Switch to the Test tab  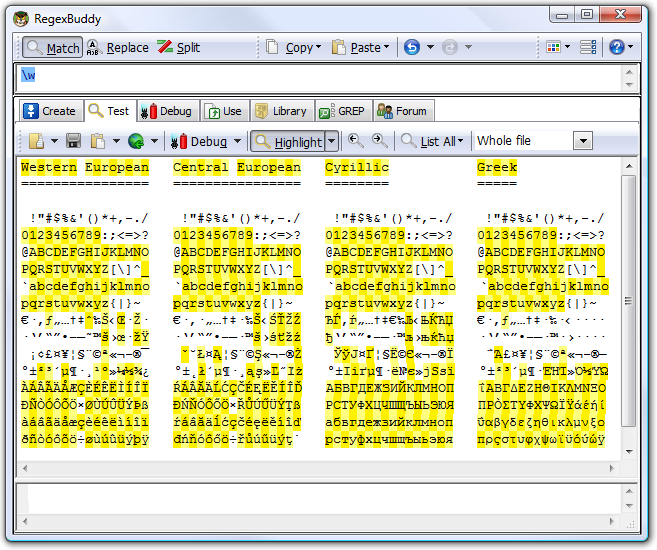[110, 111]
